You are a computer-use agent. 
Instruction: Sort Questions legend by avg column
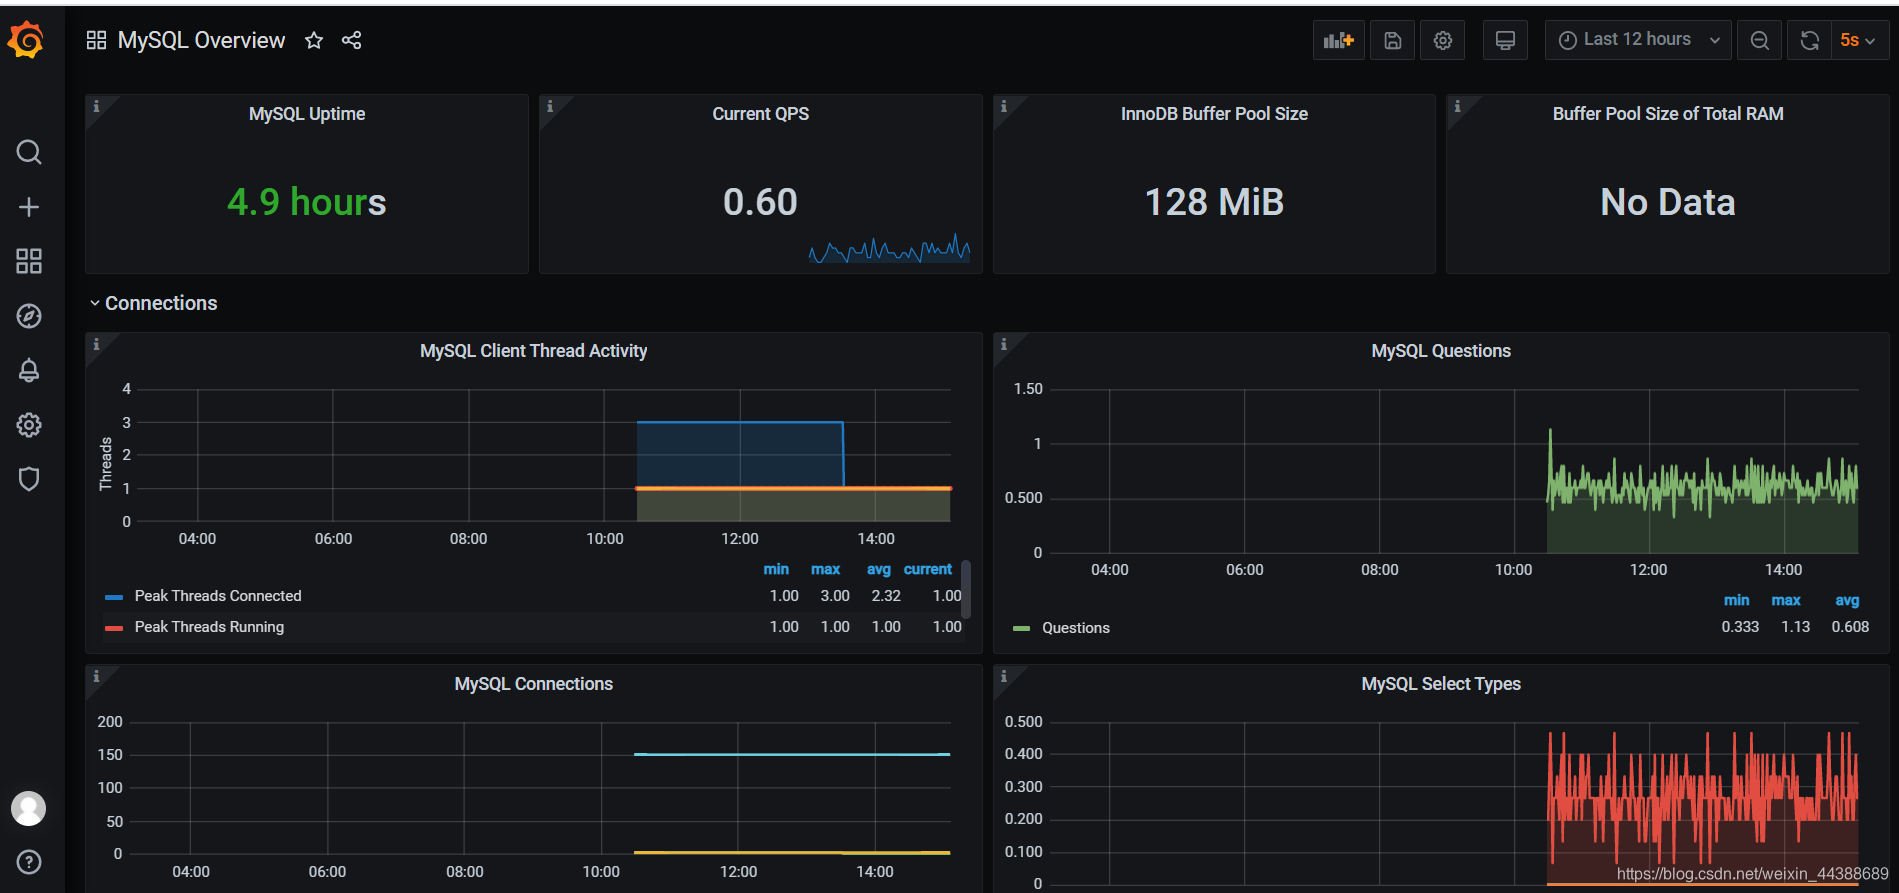[x=1847, y=600]
